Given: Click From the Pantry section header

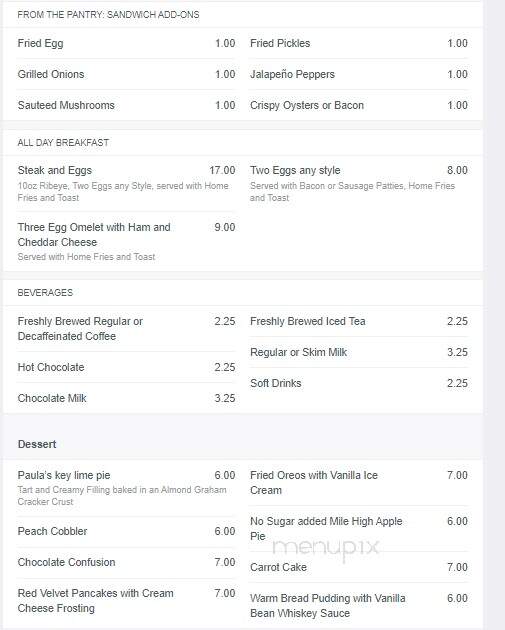Looking at the screenshot, I should click(108, 15).
